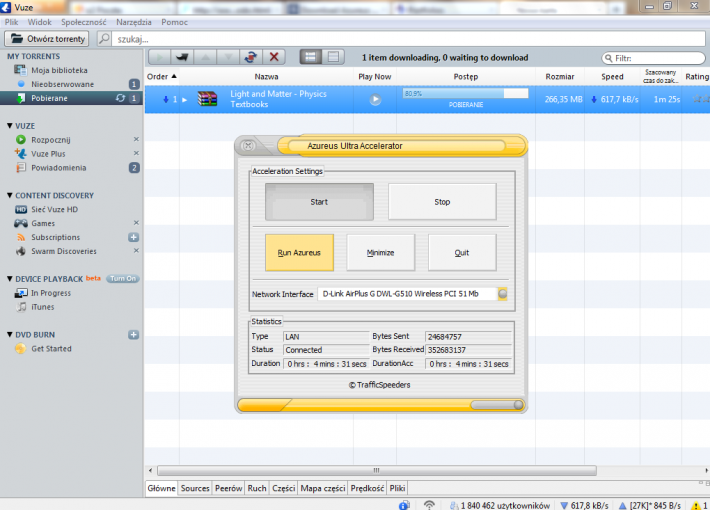Collapse the VUZE sidebar section
Screen dimensions: 710x510
(x=10, y=126)
